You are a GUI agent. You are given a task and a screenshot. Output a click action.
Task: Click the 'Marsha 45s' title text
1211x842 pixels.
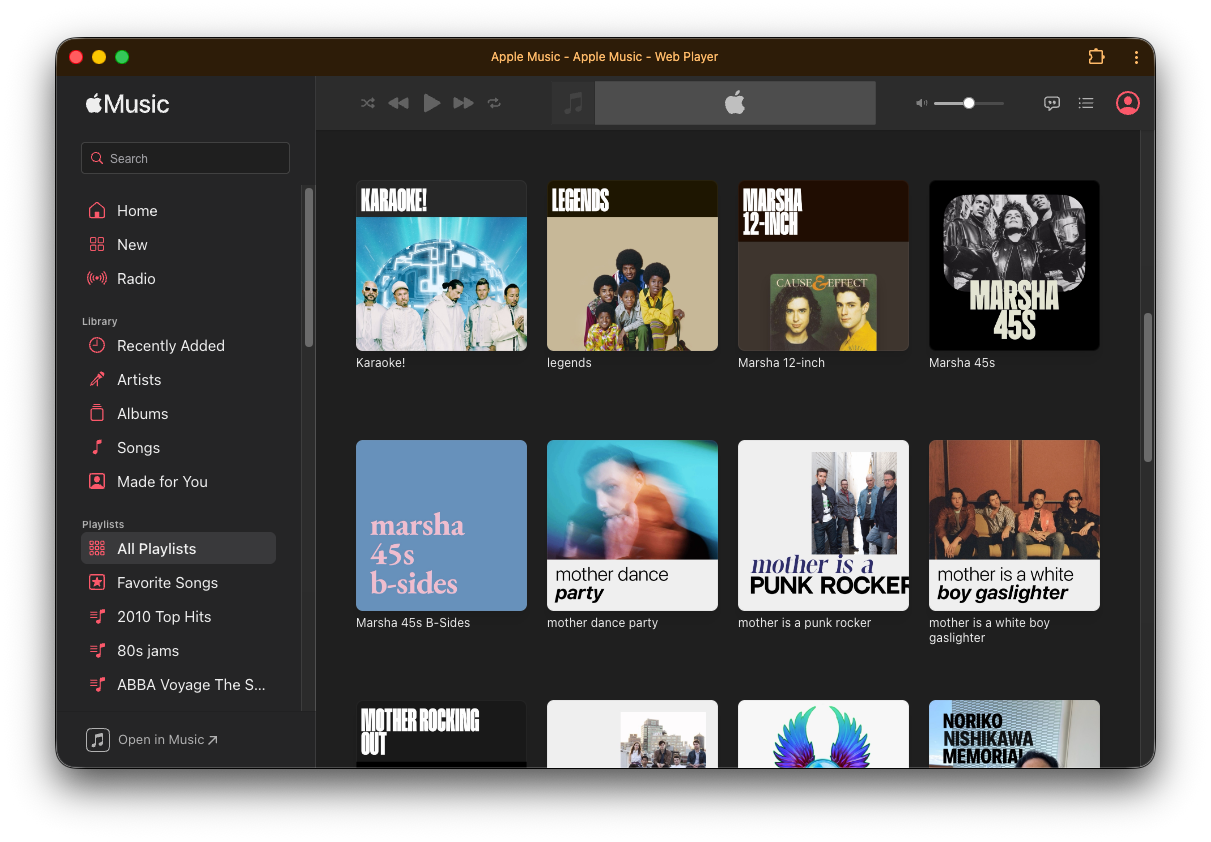coord(962,363)
